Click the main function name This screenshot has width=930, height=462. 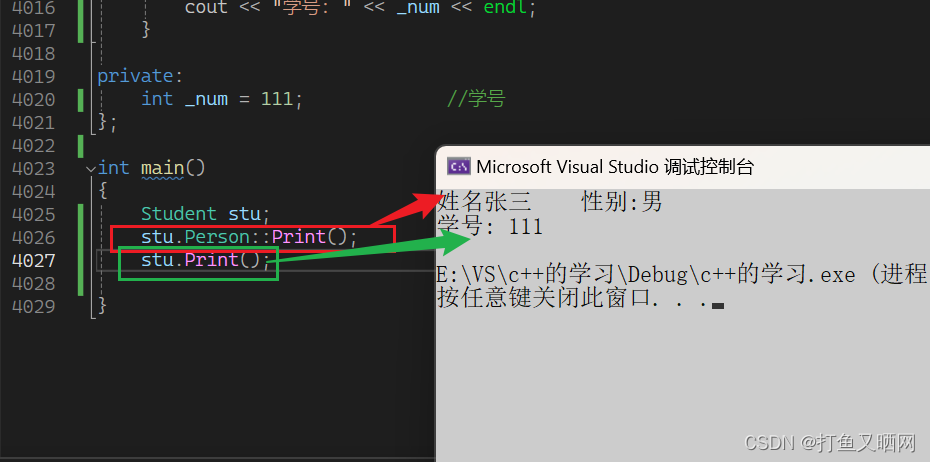coord(163,168)
